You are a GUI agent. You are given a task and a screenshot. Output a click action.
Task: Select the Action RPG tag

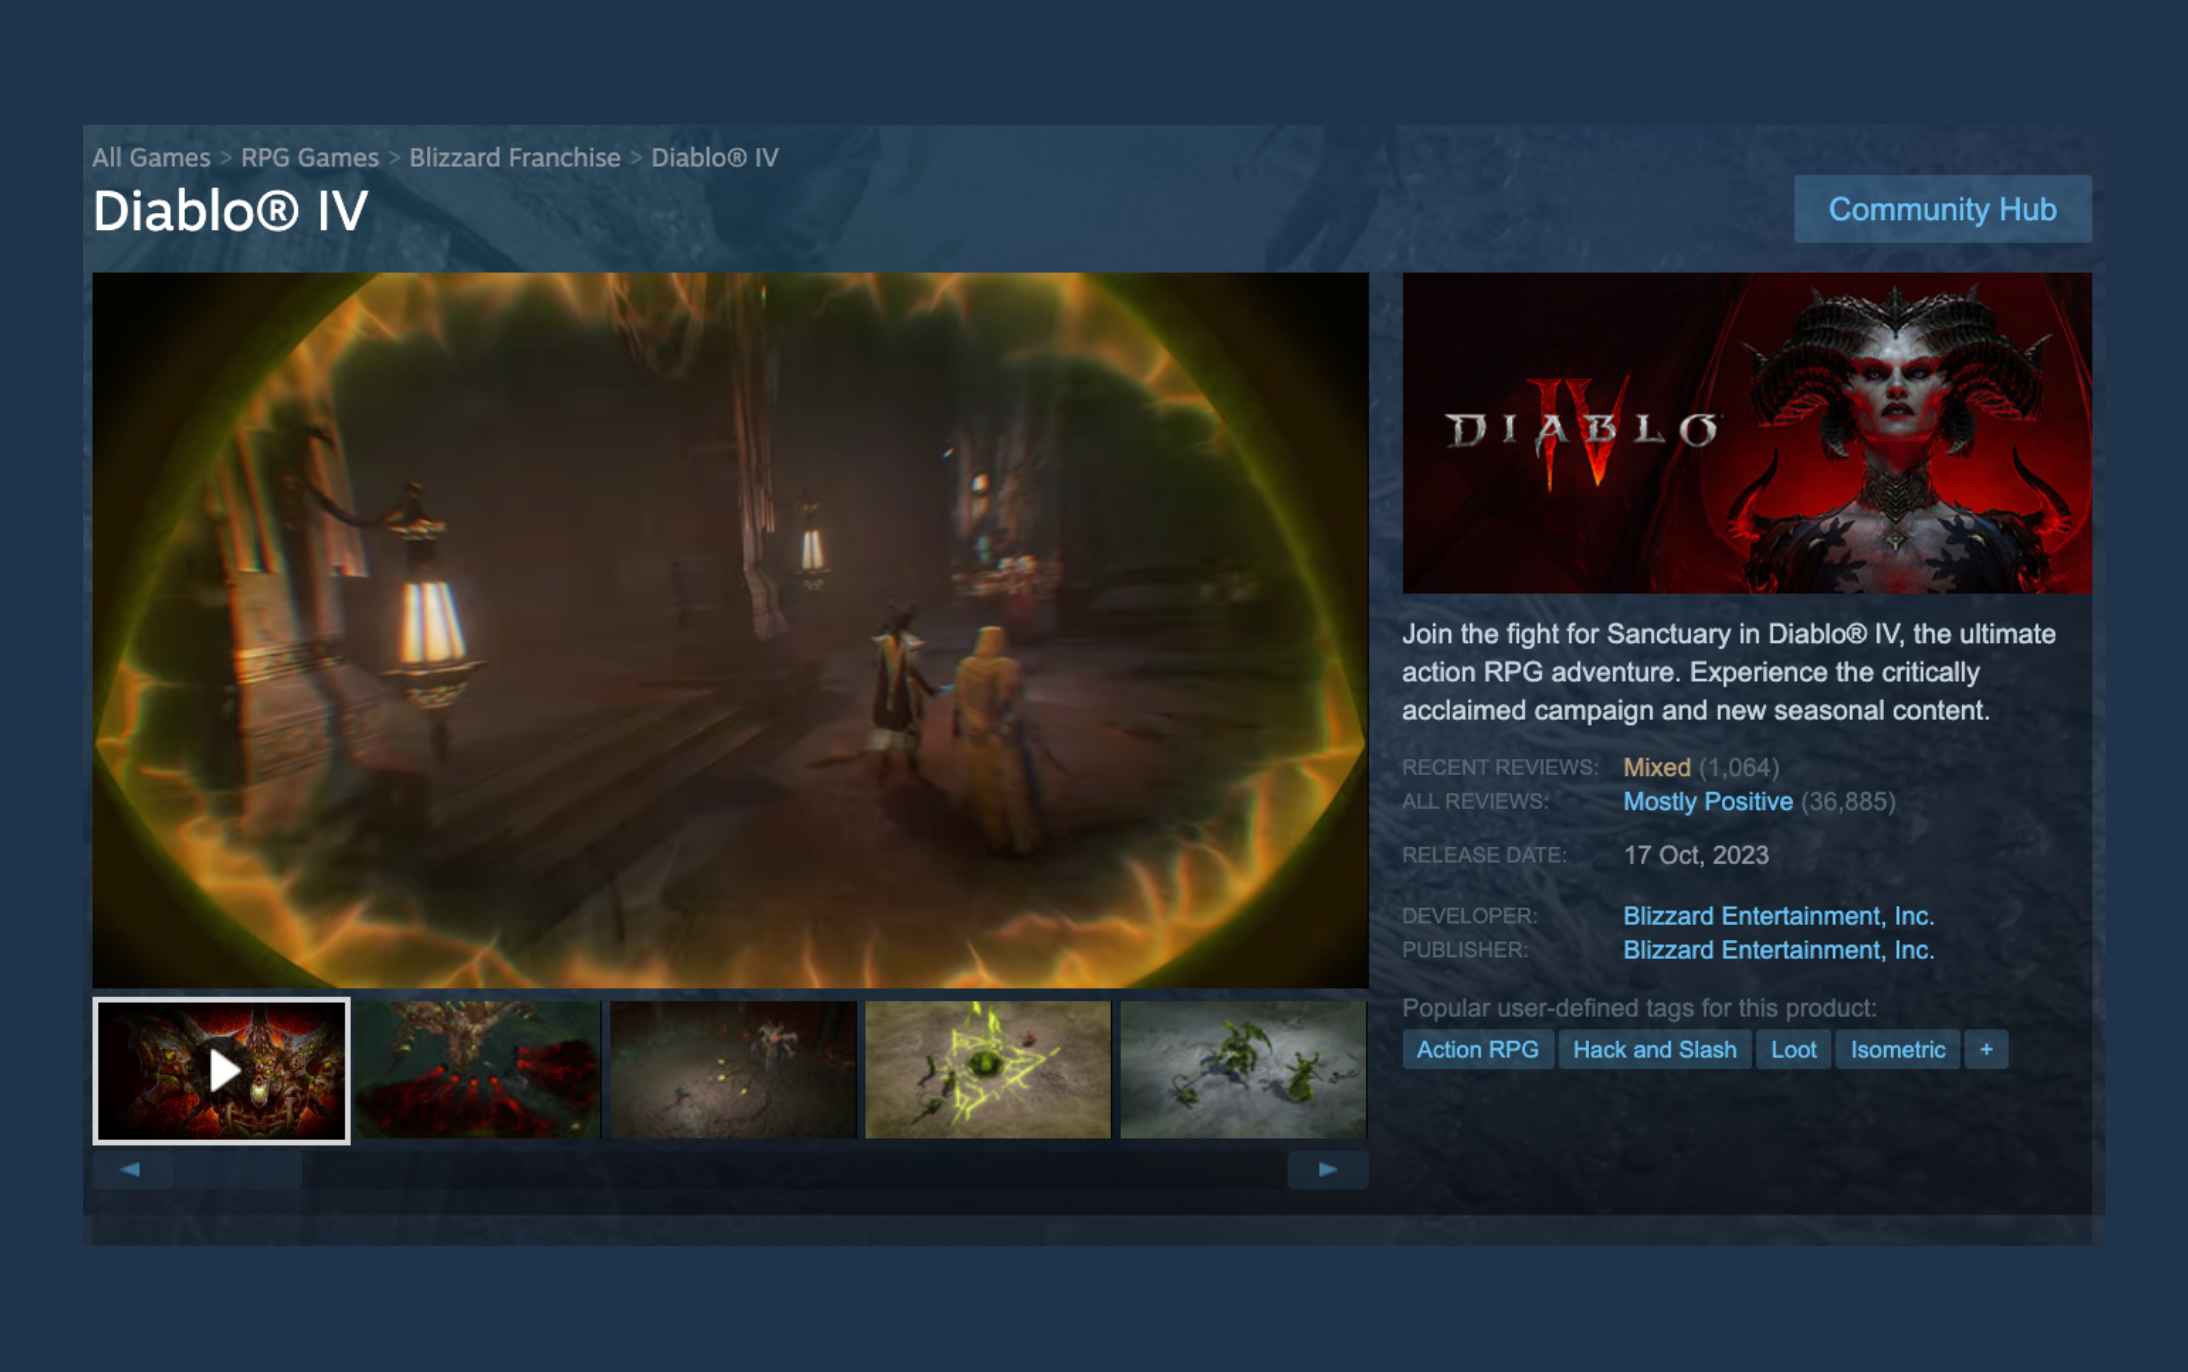pos(1477,1049)
